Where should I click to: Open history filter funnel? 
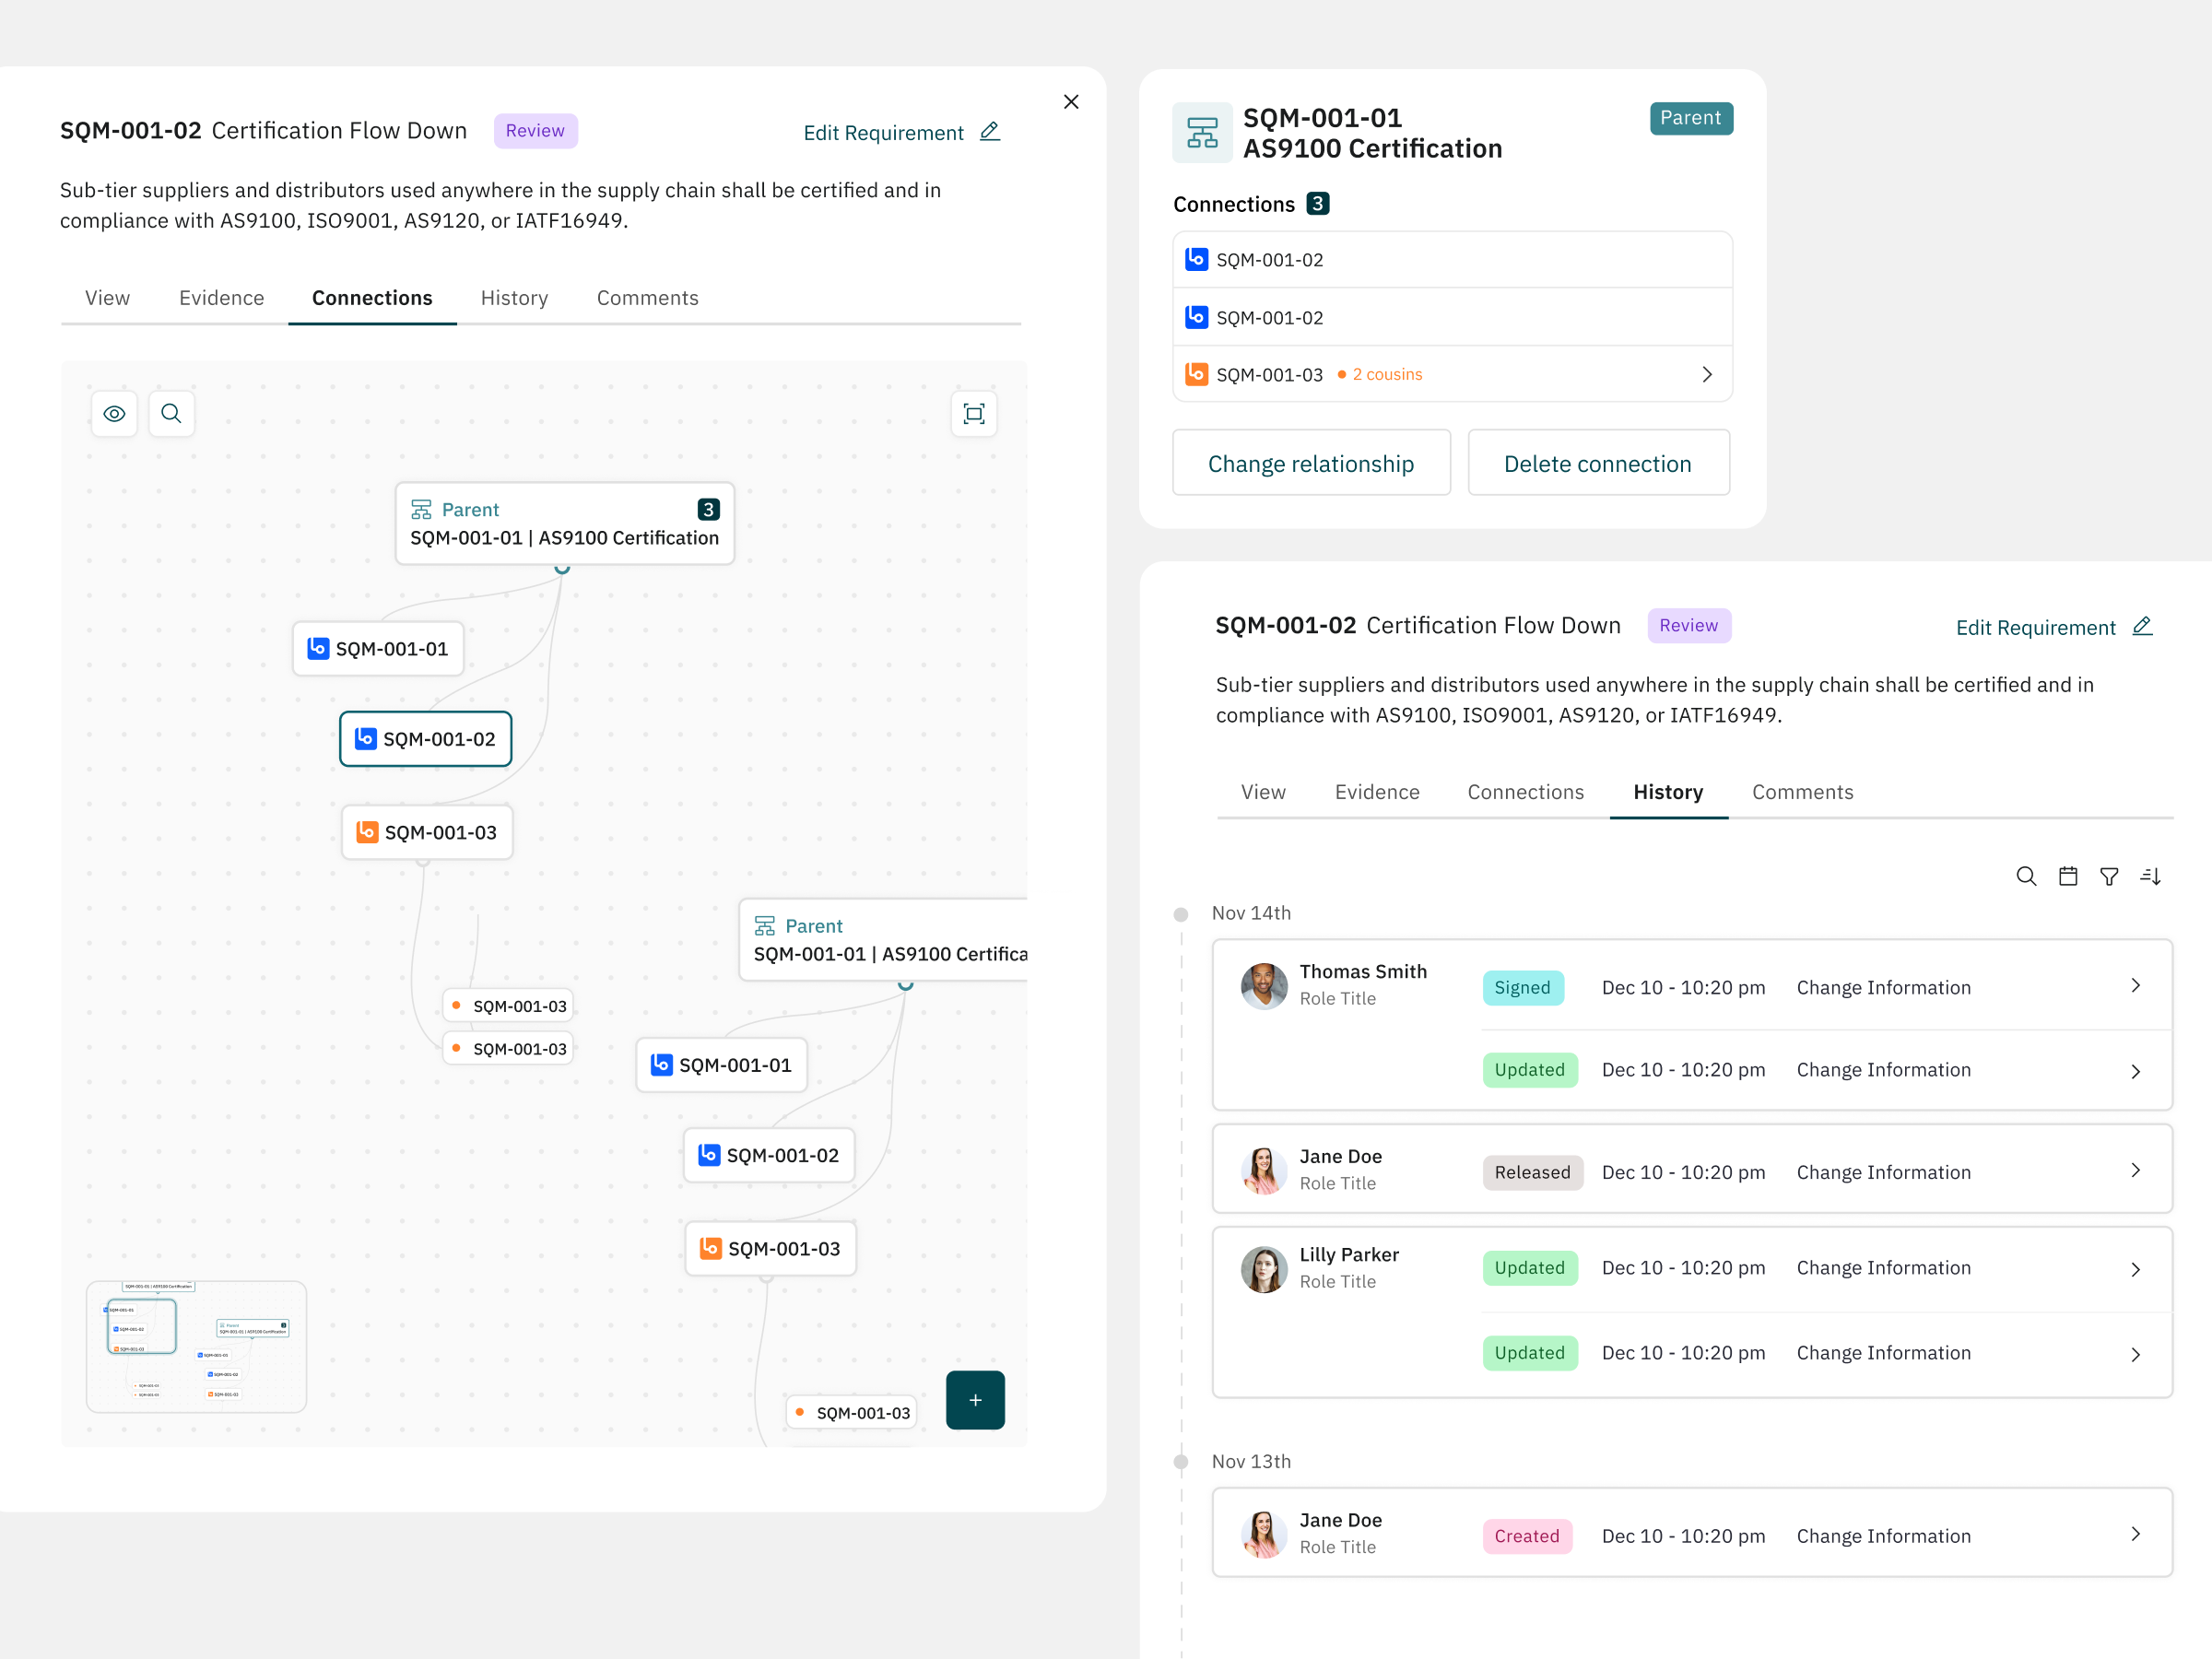point(2109,877)
